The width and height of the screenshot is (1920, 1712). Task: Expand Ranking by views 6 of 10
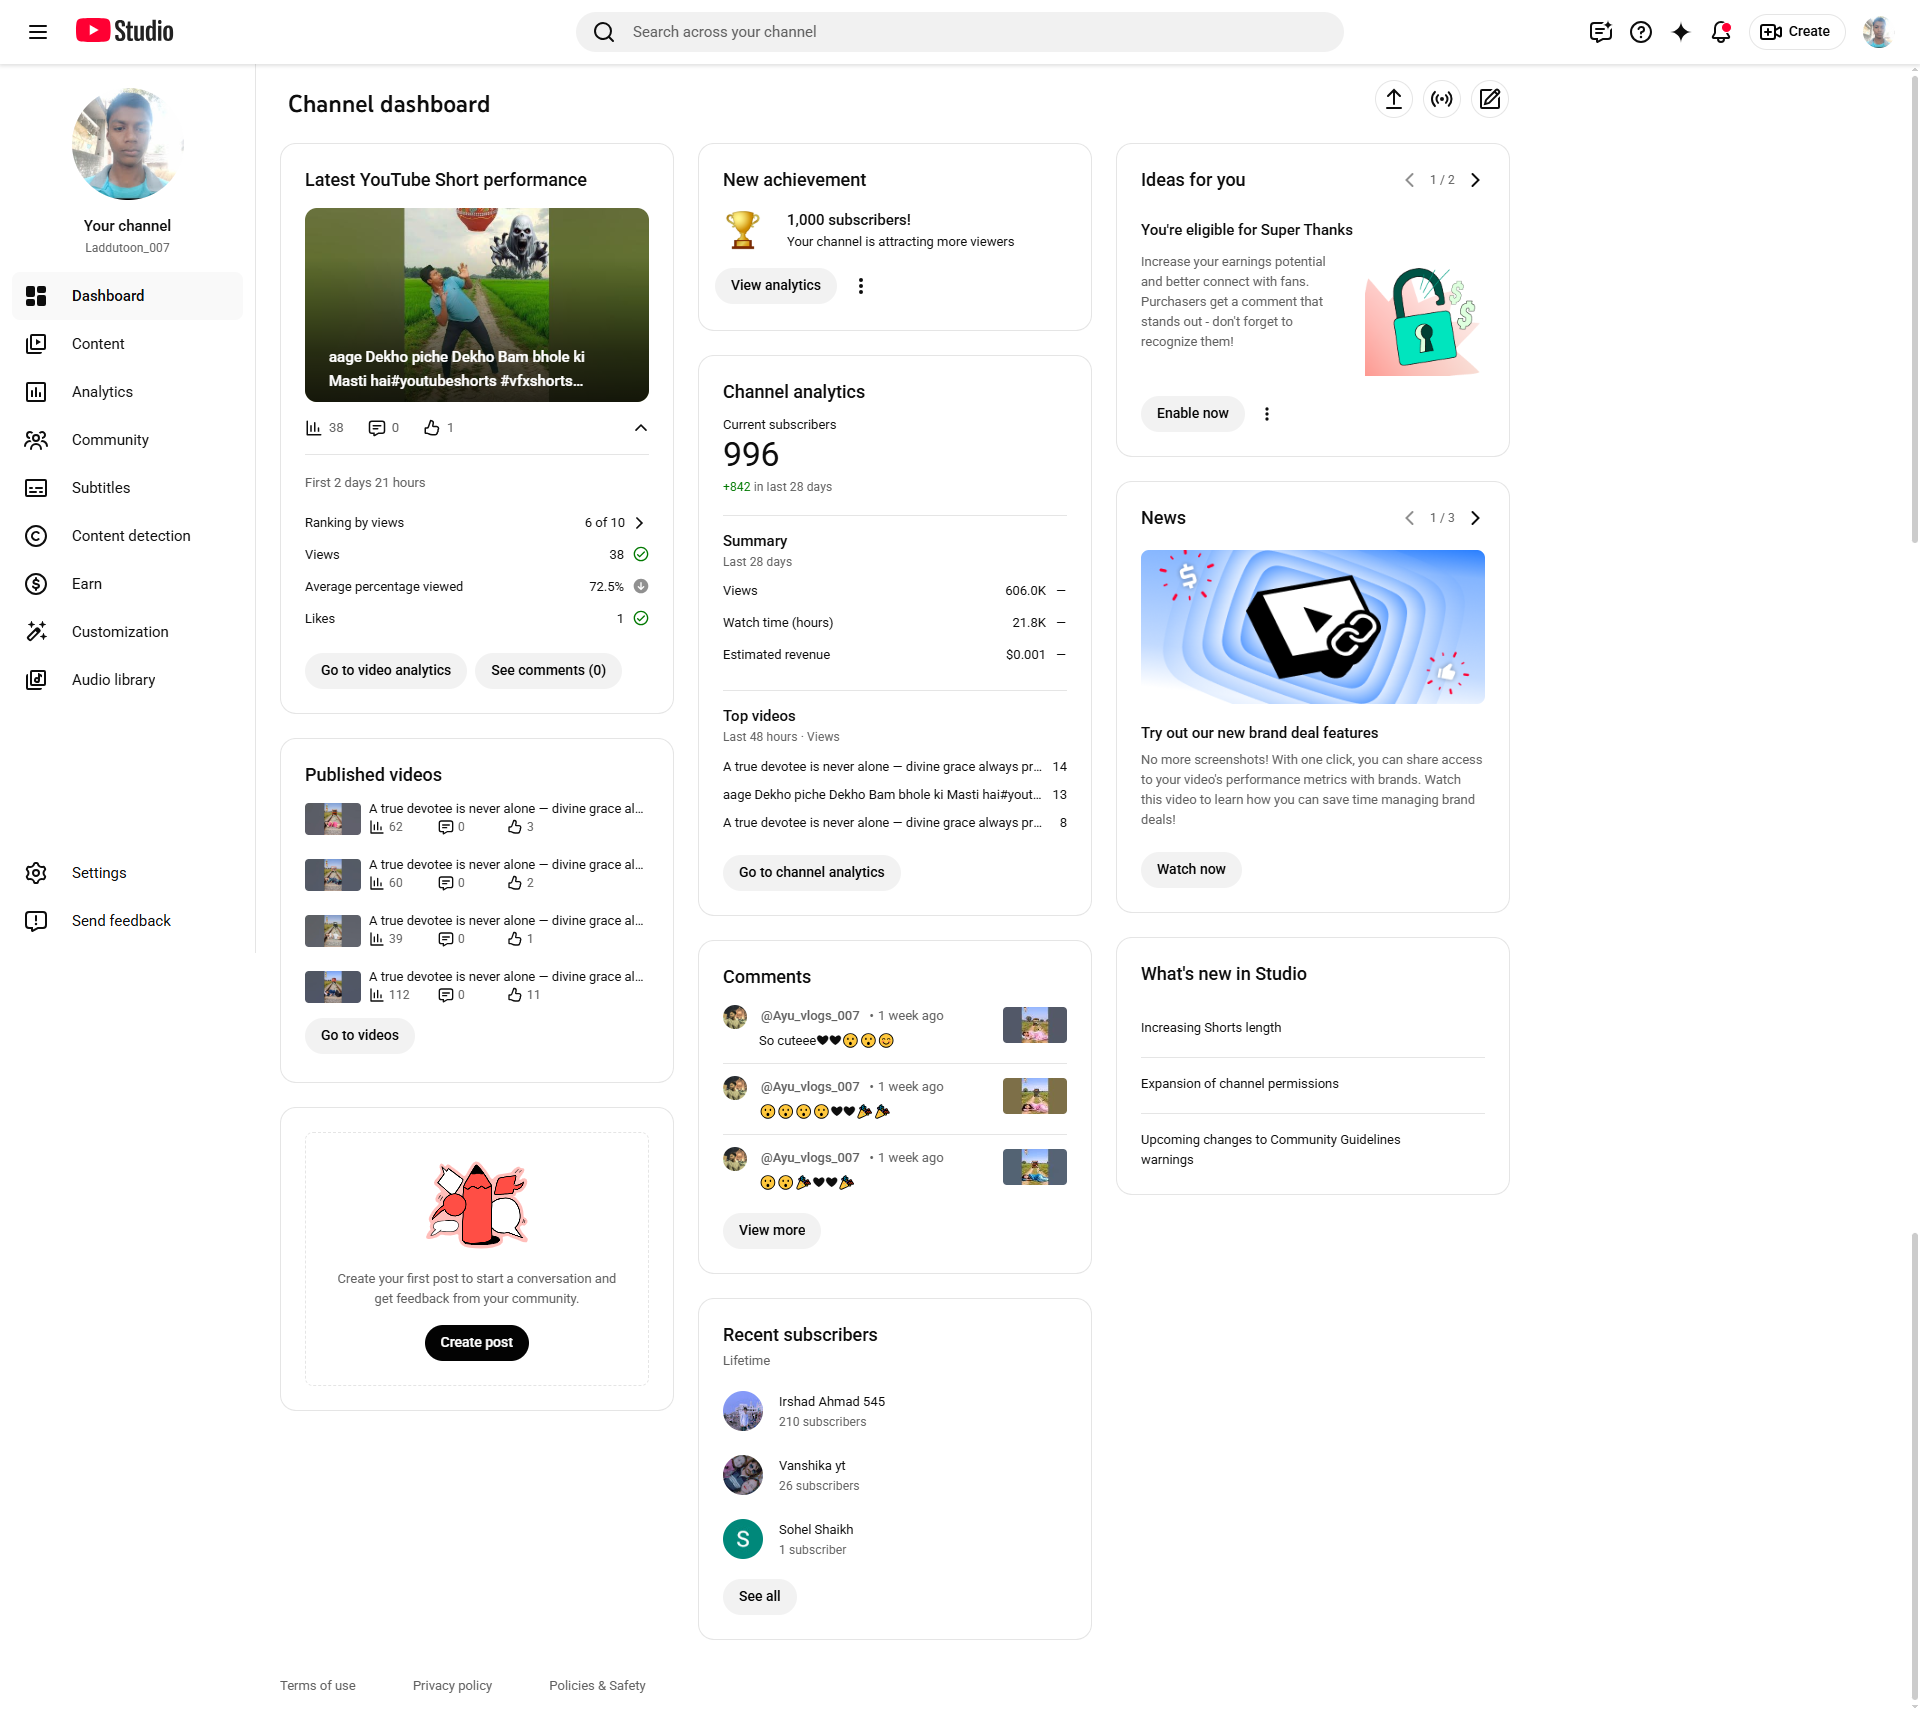(640, 523)
